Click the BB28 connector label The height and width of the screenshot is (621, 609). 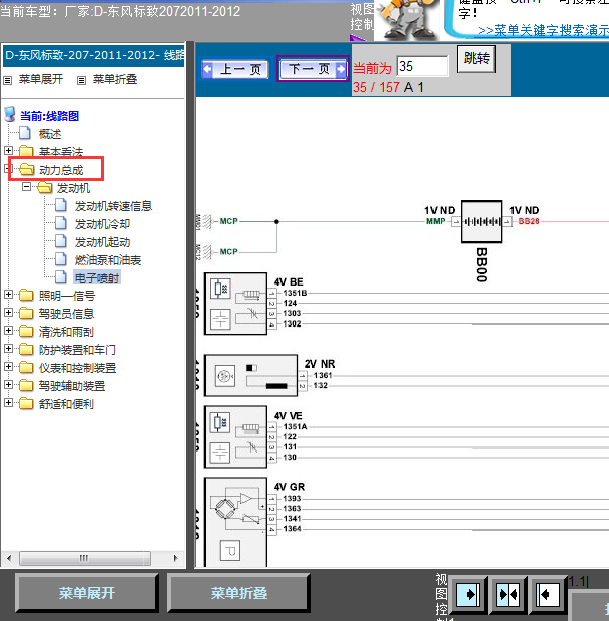tap(529, 221)
